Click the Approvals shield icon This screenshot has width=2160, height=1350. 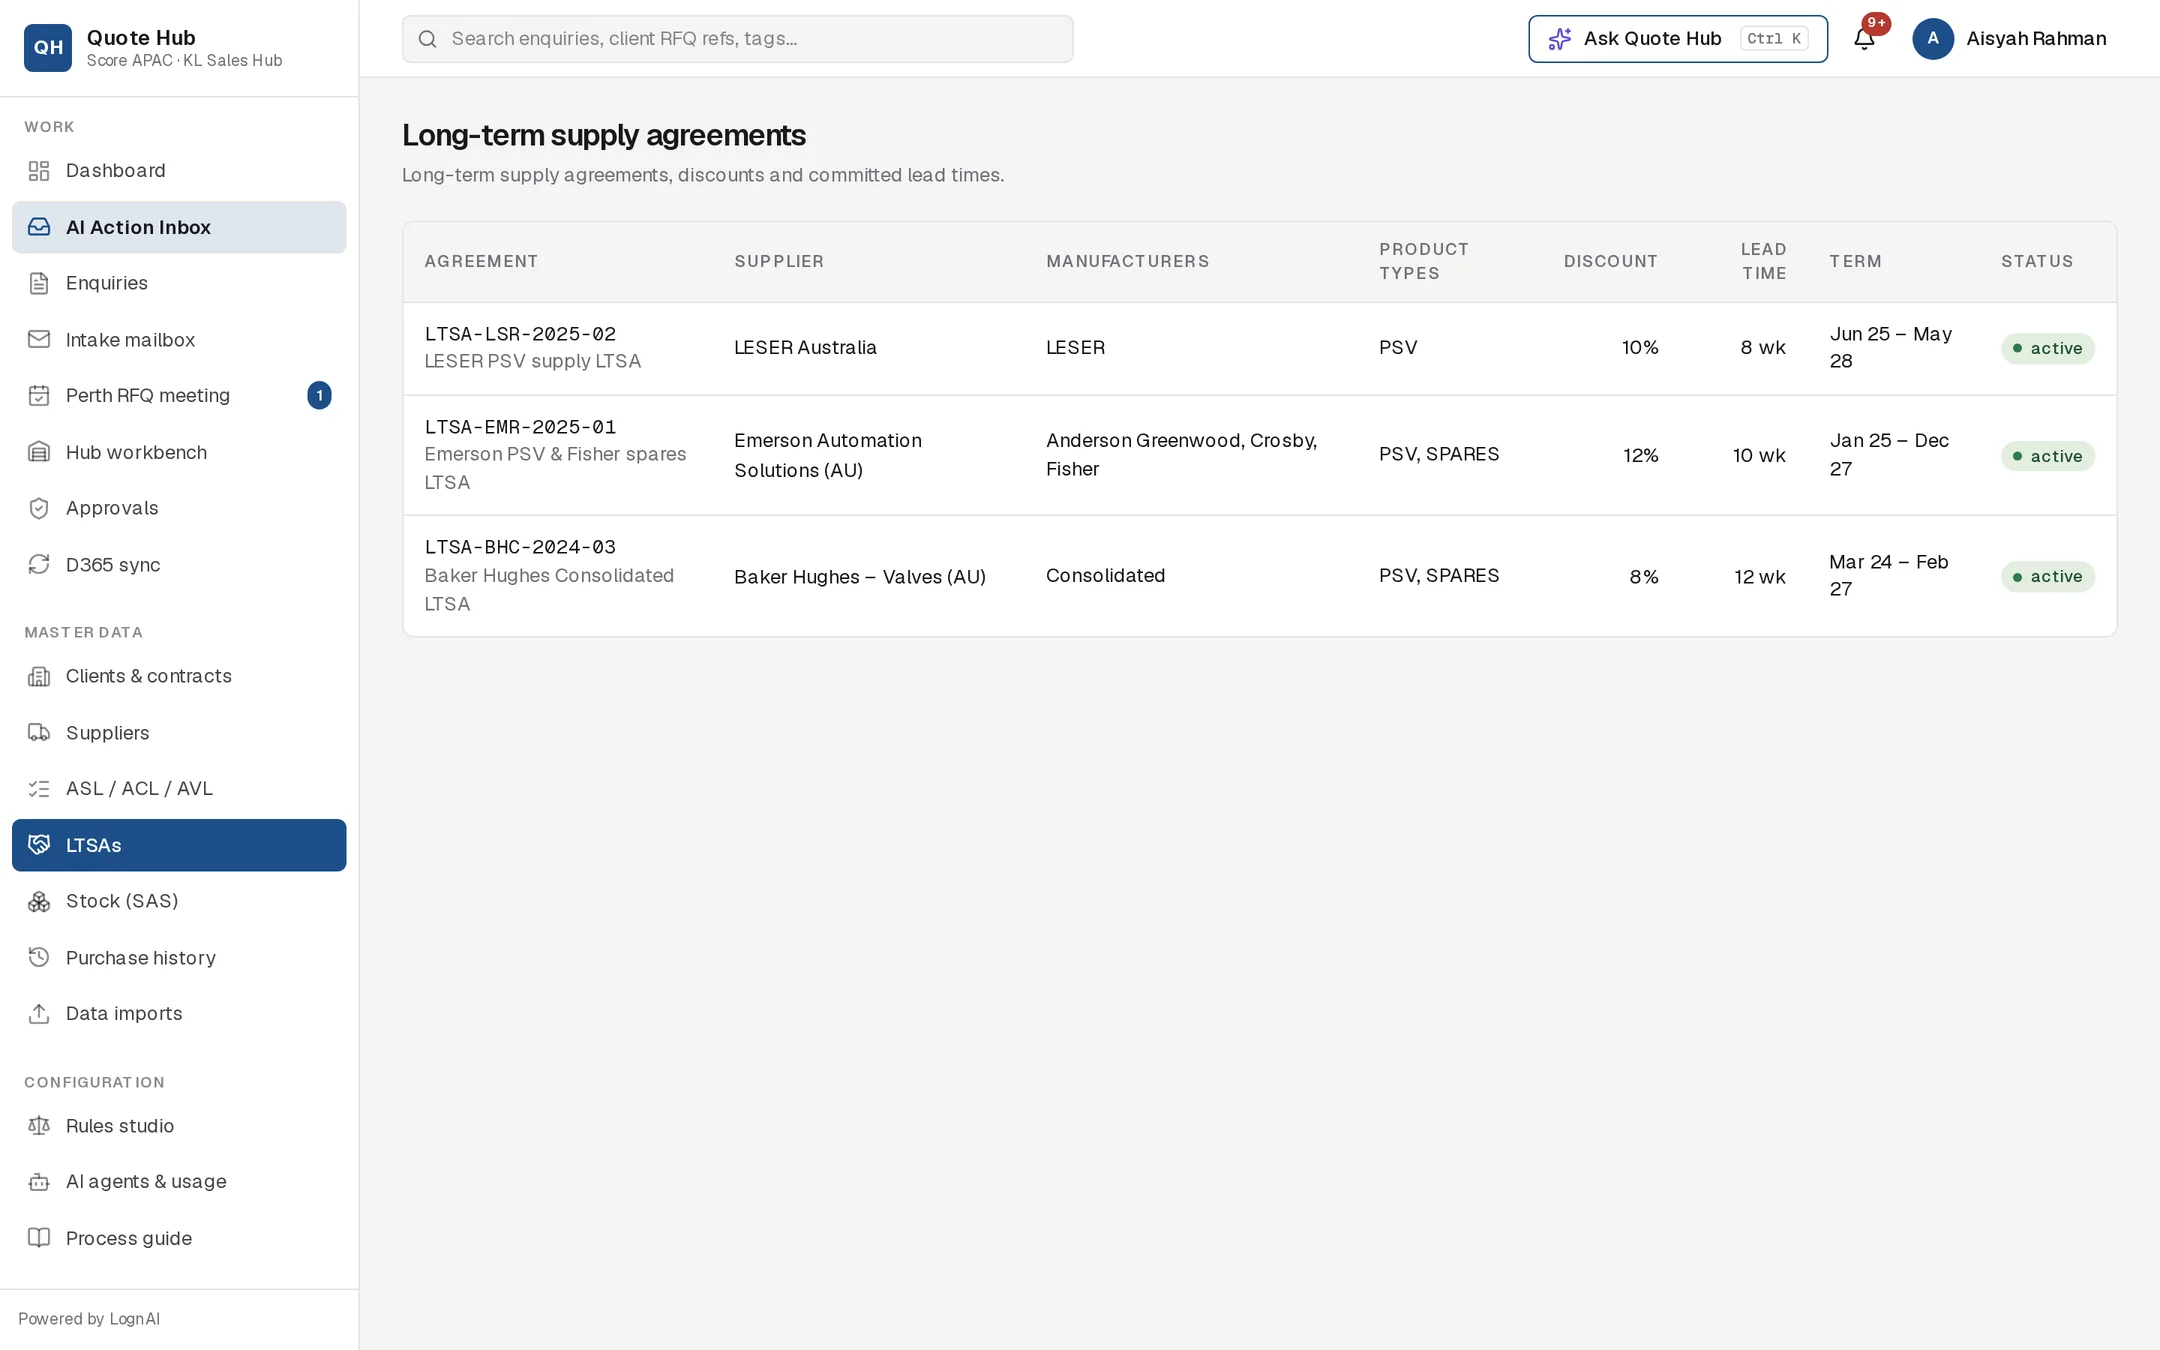pos(39,508)
